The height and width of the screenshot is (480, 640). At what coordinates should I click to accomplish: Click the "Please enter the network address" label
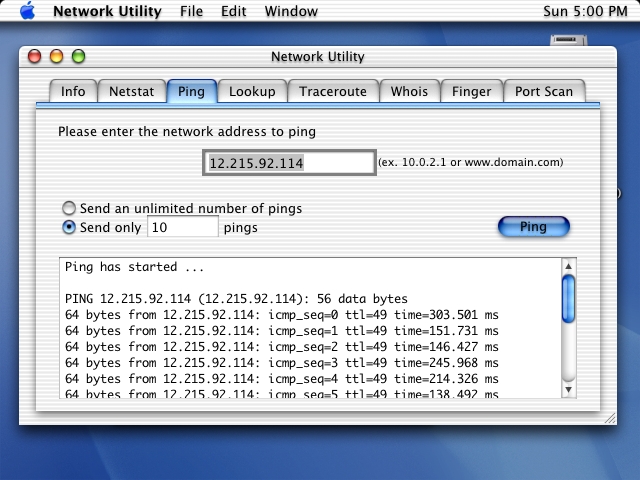[187, 131]
